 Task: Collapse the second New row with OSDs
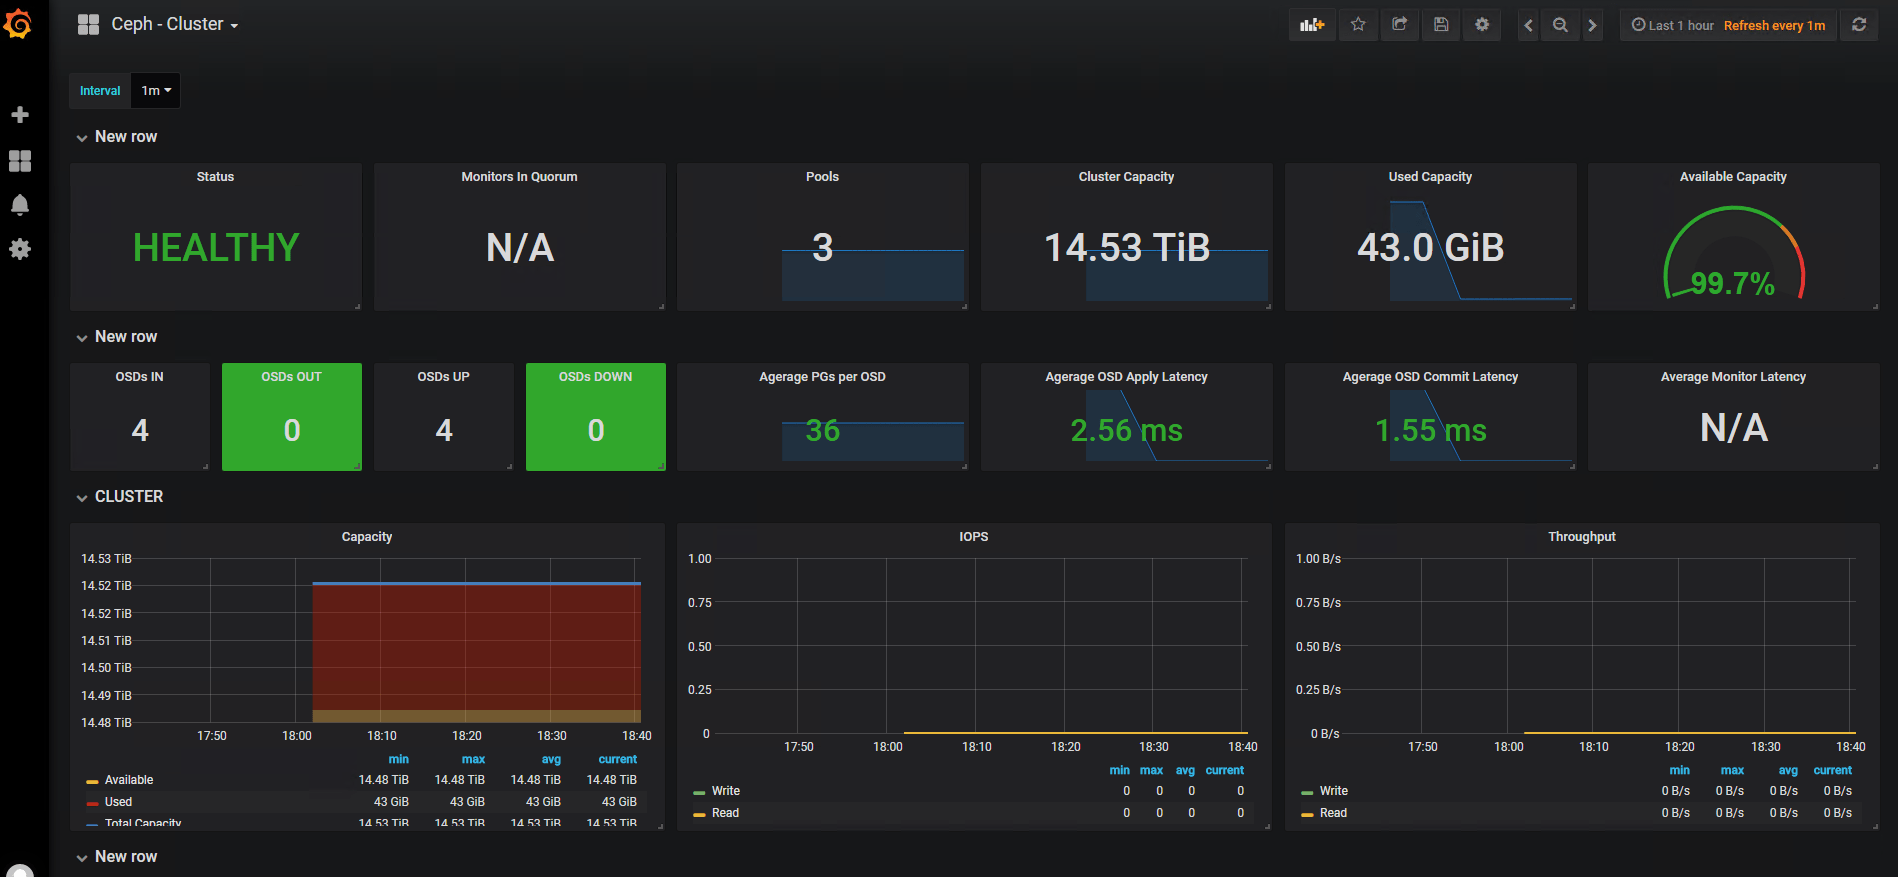[x=117, y=337]
